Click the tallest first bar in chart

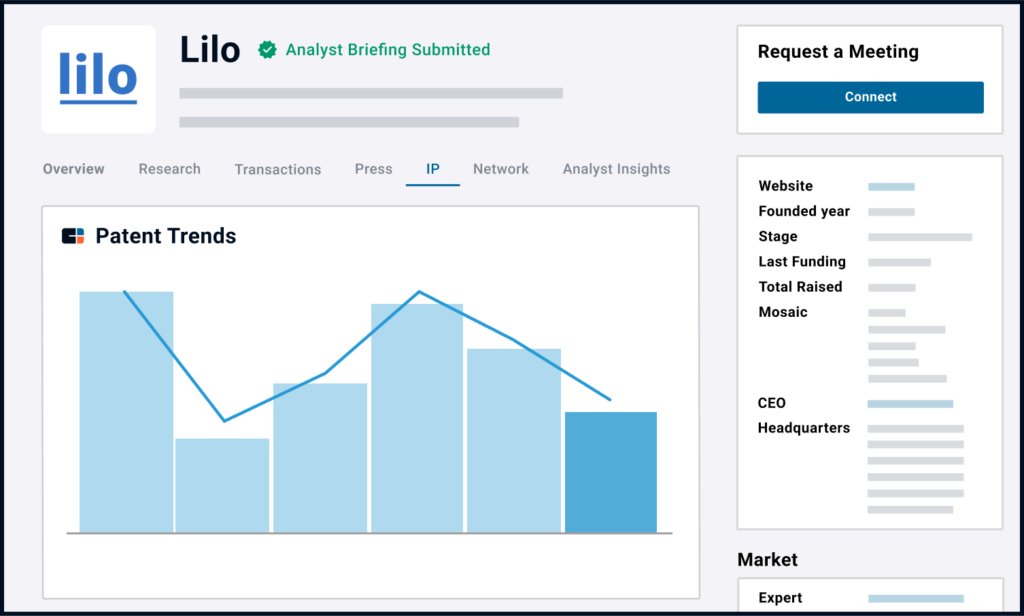(x=126, y=411)
